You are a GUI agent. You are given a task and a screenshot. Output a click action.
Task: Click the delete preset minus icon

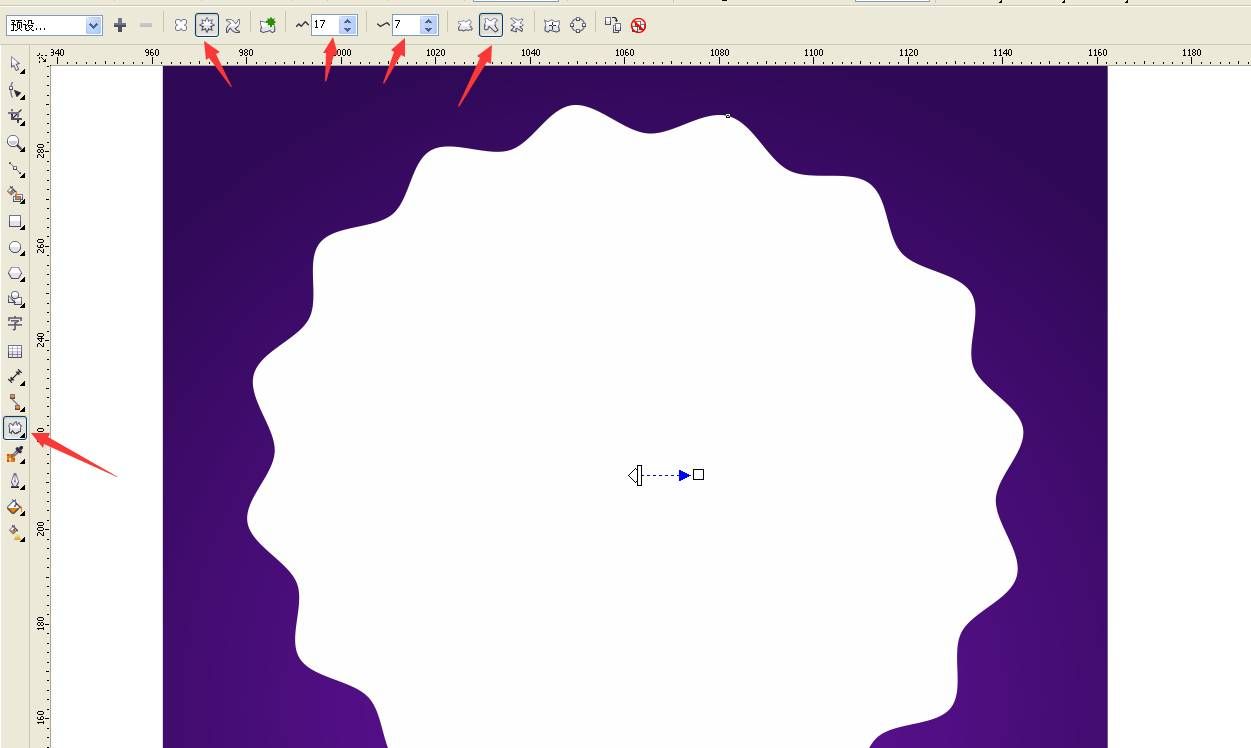pyautogui.click(x=146, y=25)
